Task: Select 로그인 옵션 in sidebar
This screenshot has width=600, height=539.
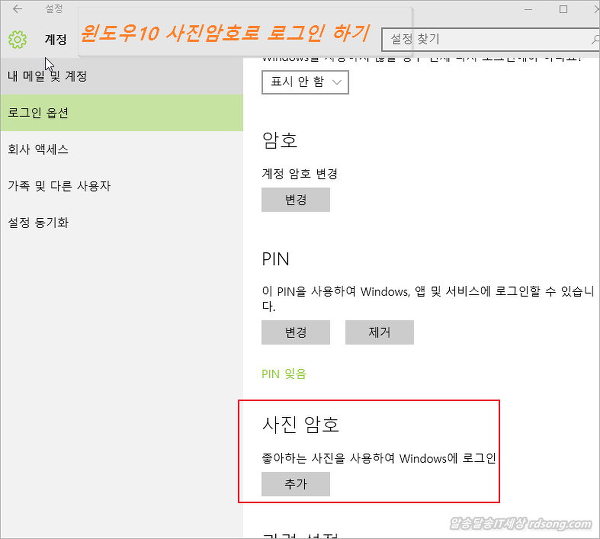Action: pyautogui.click(x=121, y=113)
